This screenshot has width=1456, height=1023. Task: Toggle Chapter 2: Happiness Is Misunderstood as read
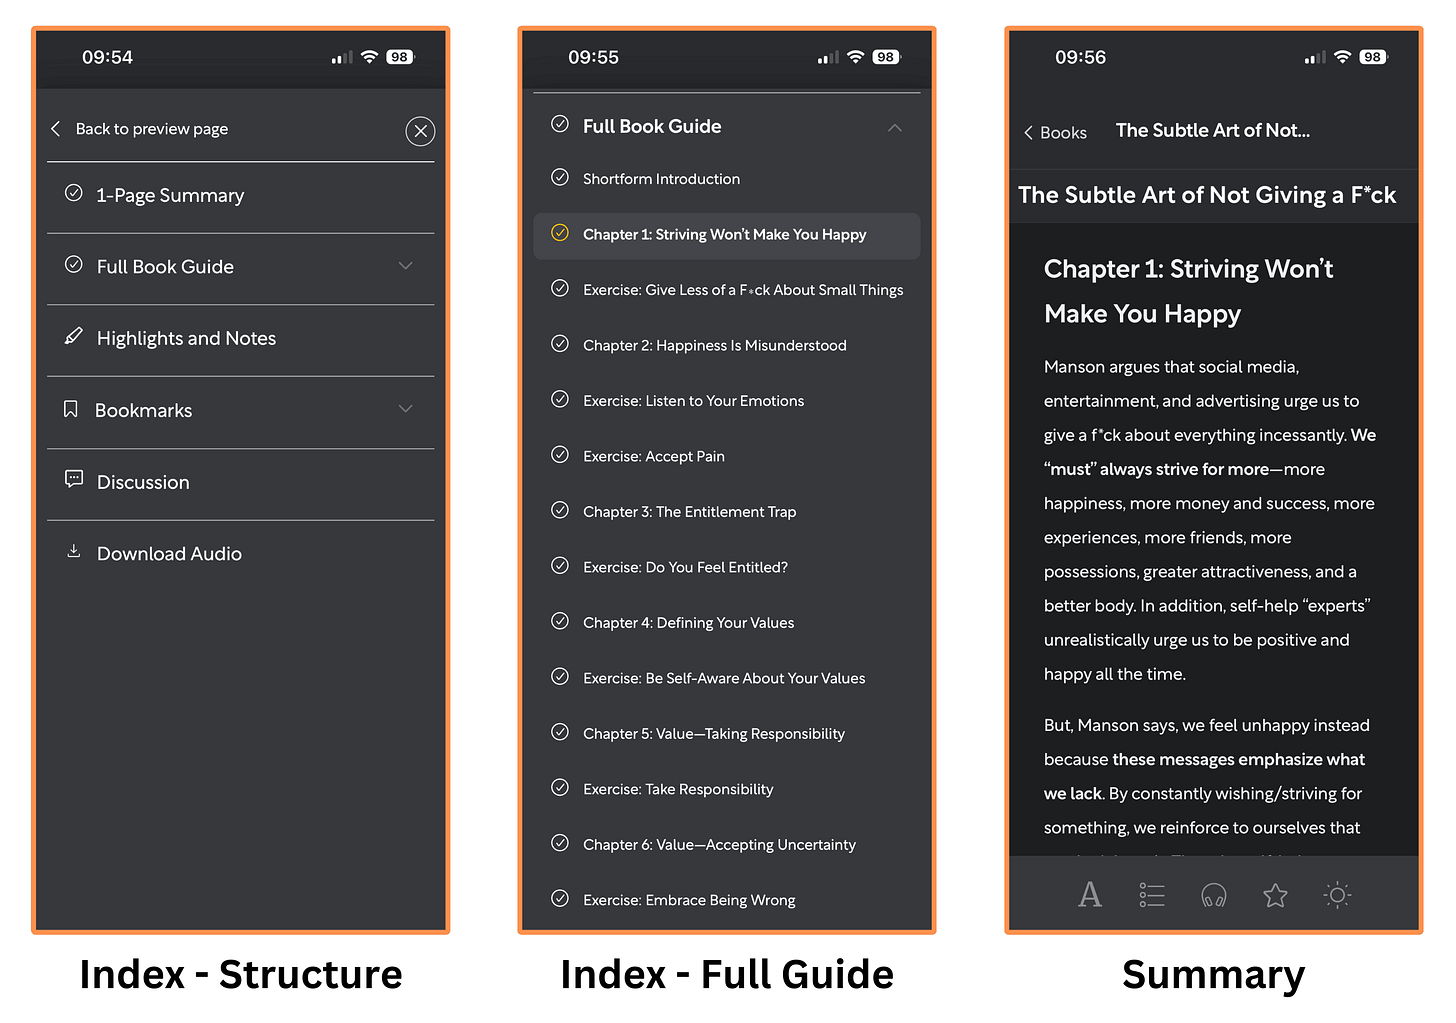tap(560, 344)
